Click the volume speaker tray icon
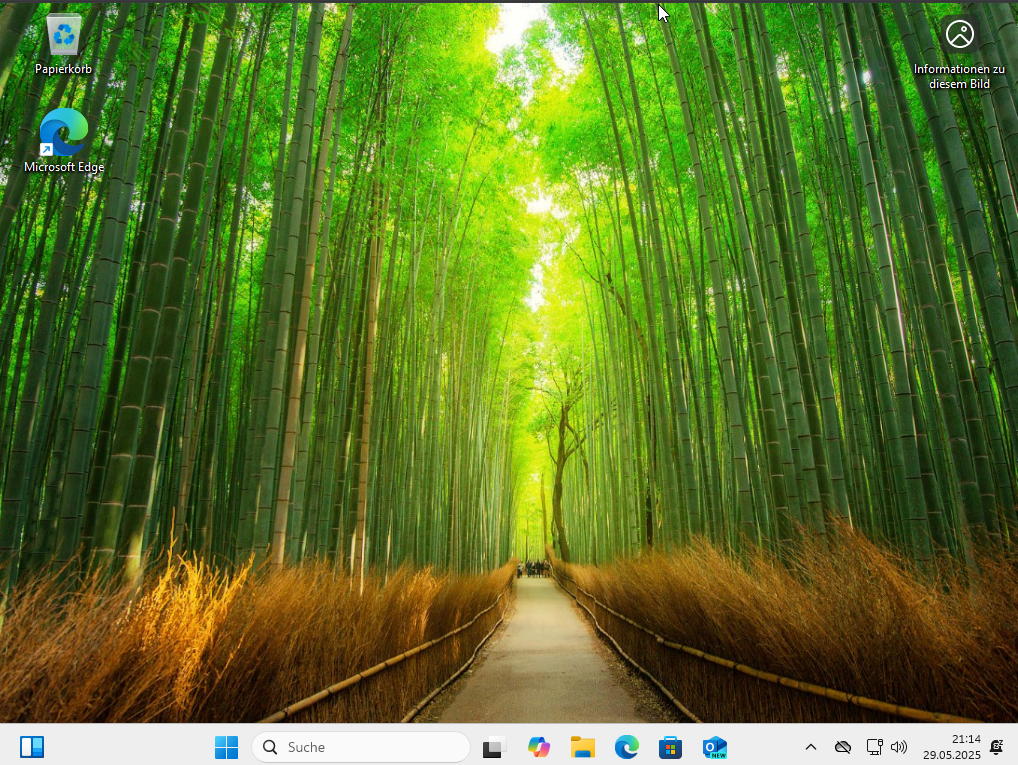Viewport: 1018px width, 765px height. (x=898, y=747)
